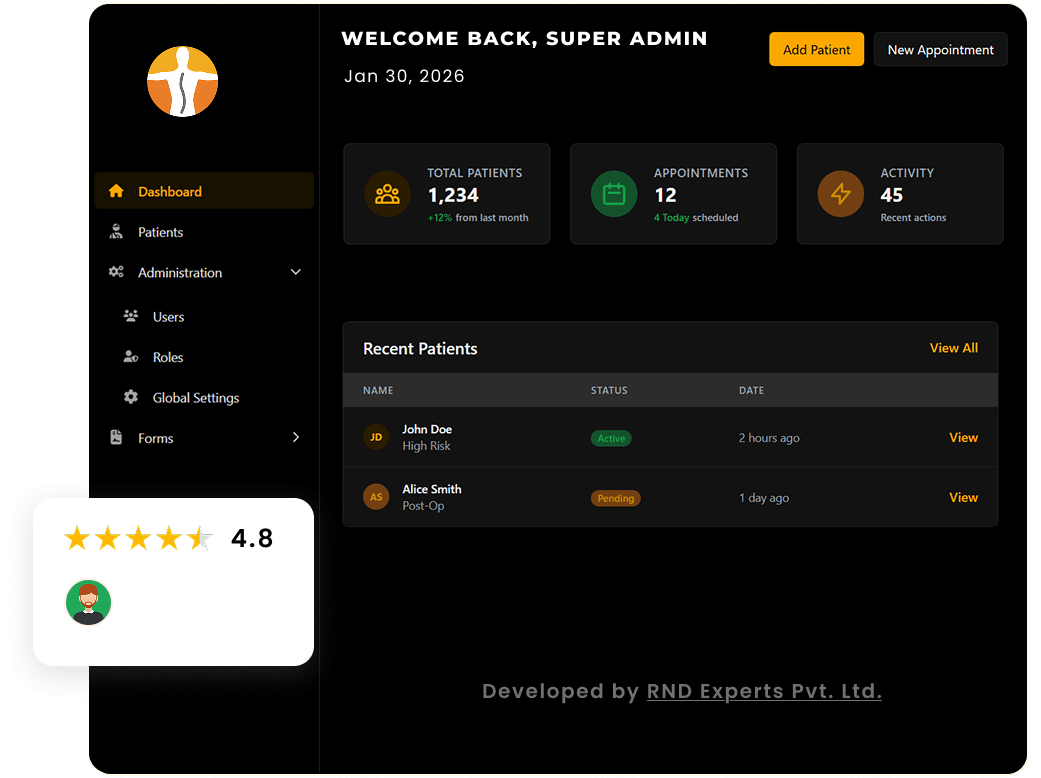Collapse the Administration menu chevron
1041x778 pixels.
click(295, 272)
